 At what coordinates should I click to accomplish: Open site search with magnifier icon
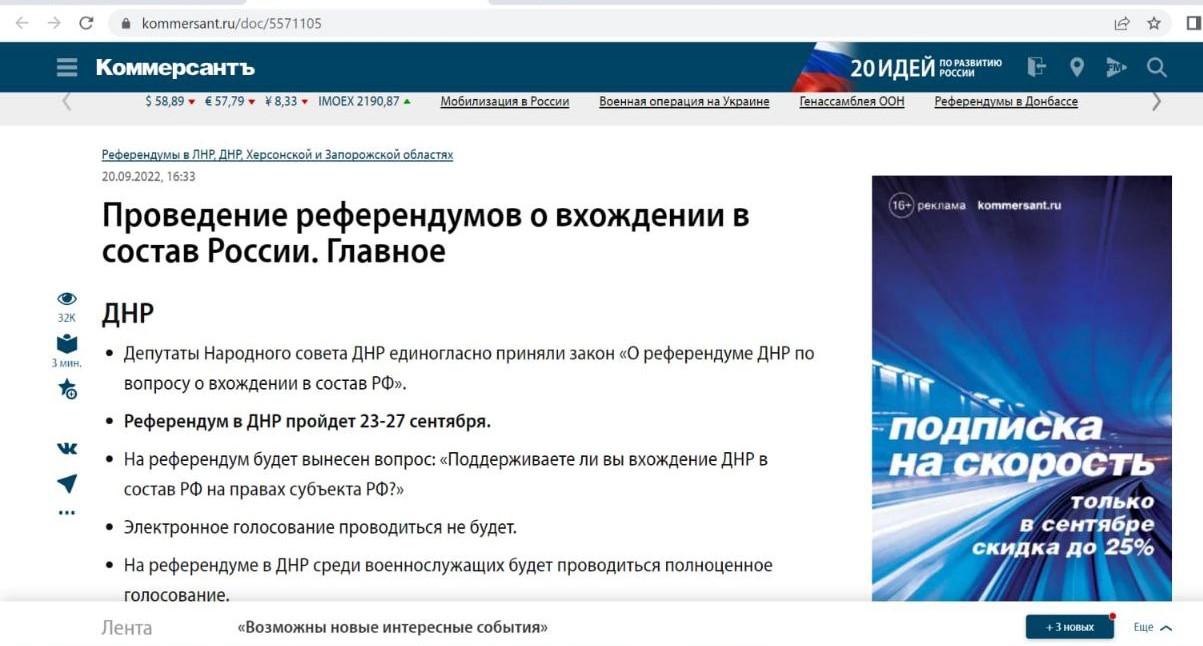click(x=1157, y=67)
